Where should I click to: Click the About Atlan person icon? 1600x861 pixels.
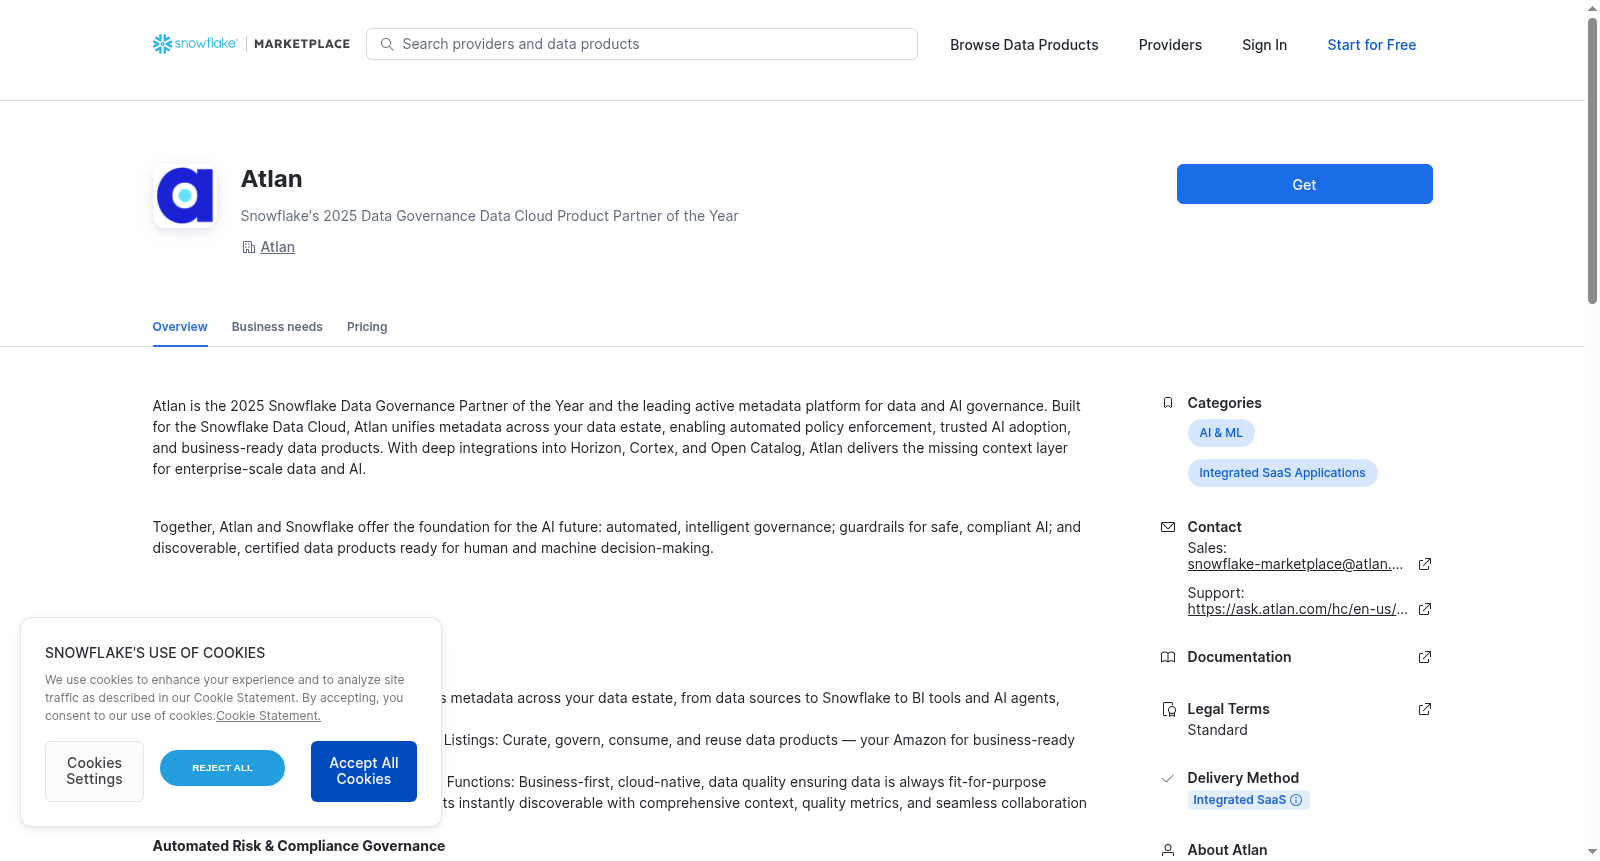point(1168,850)
